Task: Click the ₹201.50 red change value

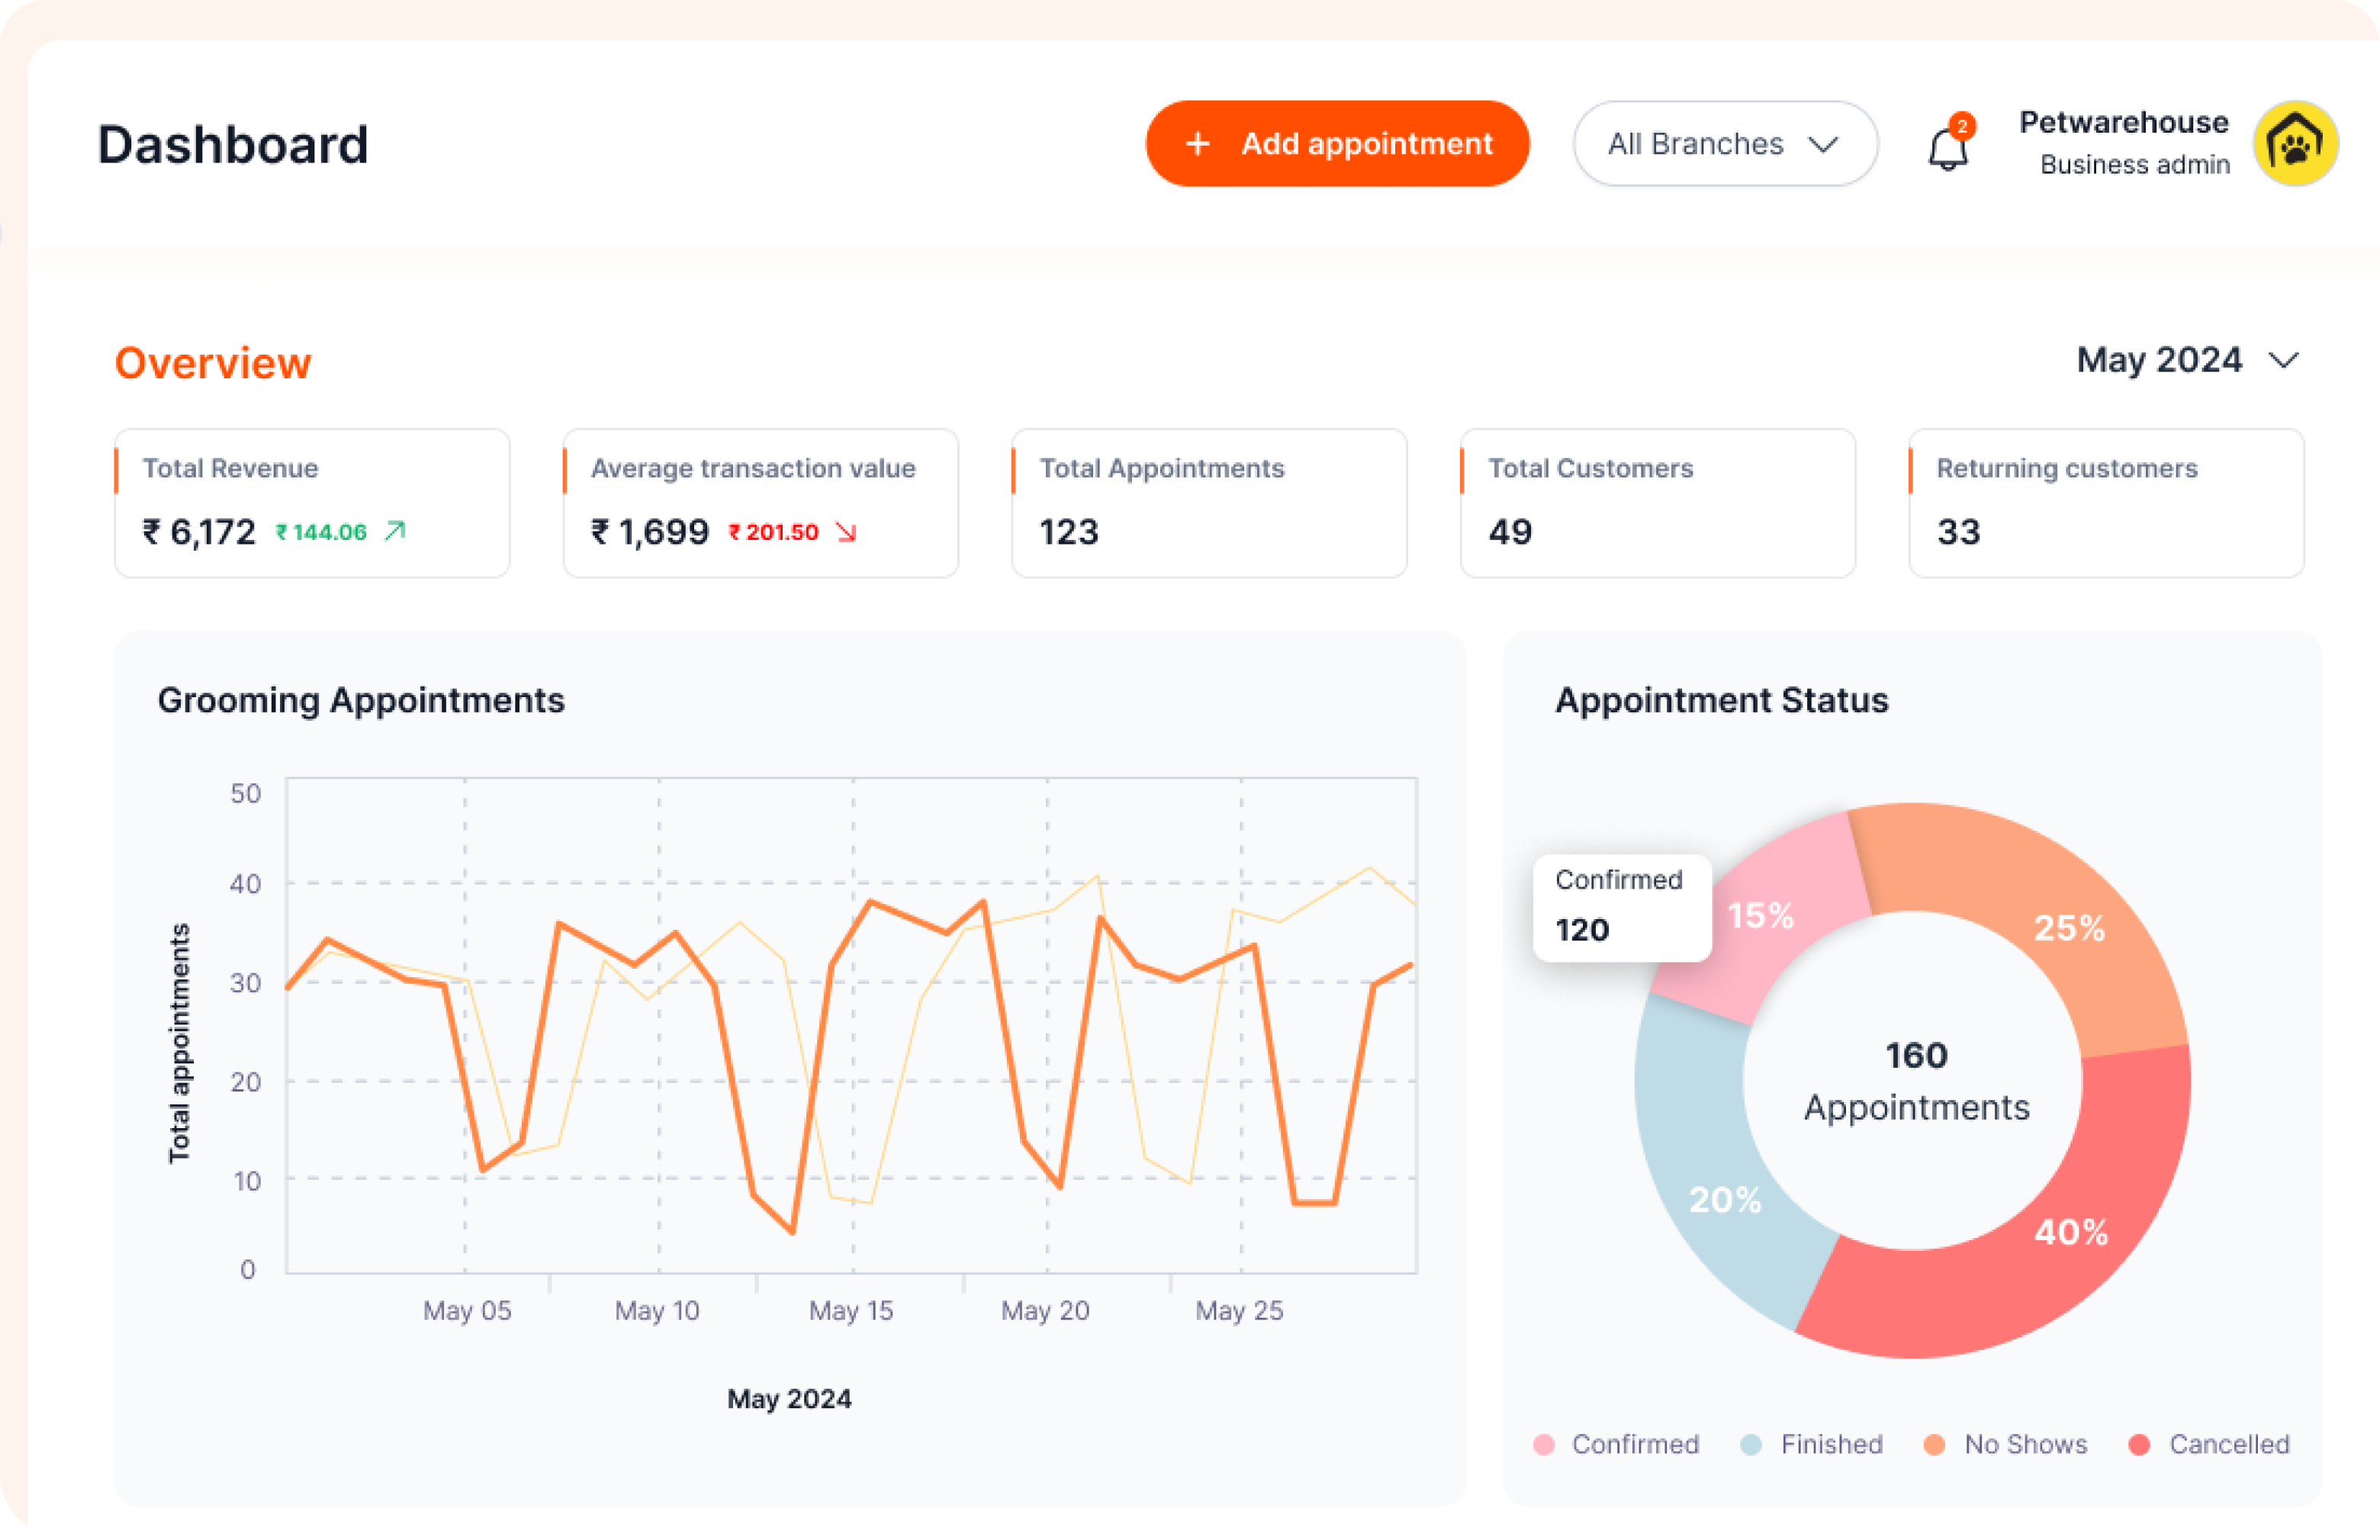Action: 773,532
